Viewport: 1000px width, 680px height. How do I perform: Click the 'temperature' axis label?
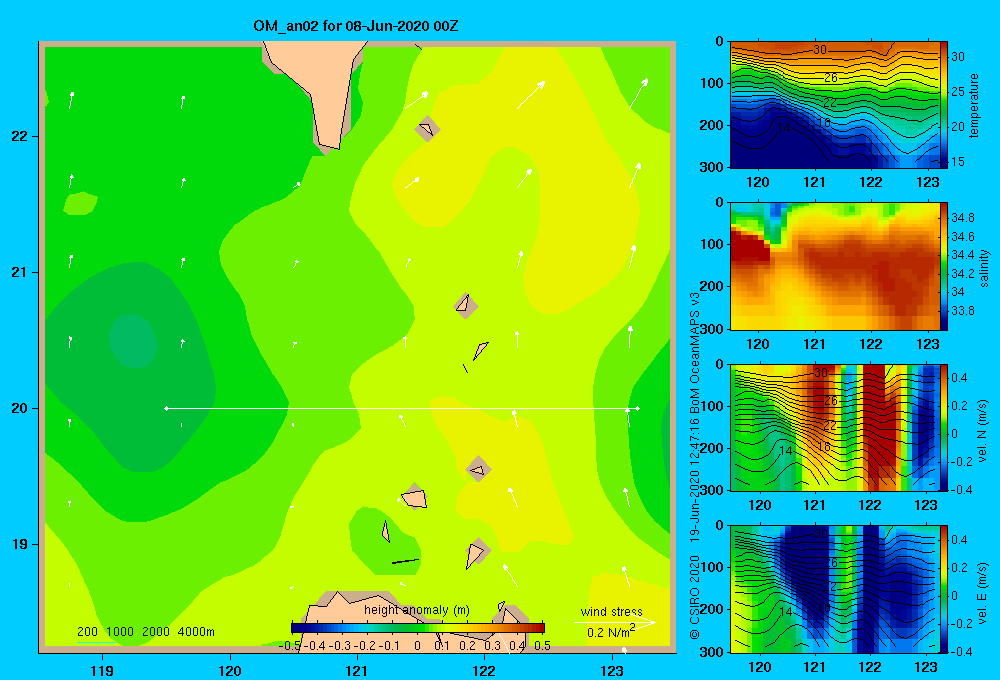tap(973, 106)
